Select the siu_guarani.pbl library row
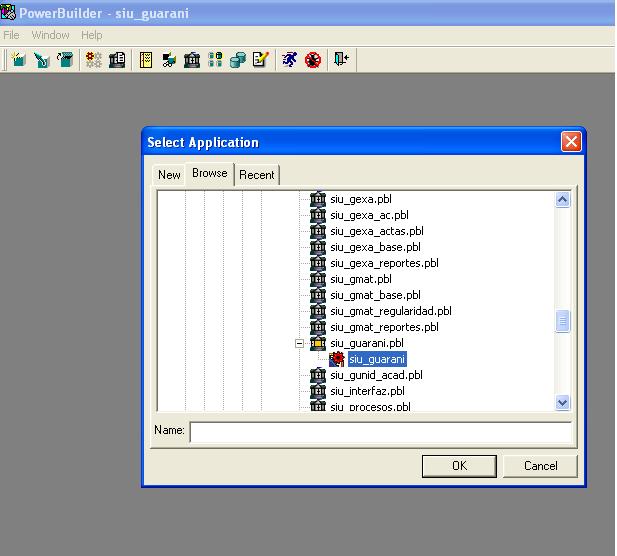Screen dimensions: 617x556 point(367,344)
